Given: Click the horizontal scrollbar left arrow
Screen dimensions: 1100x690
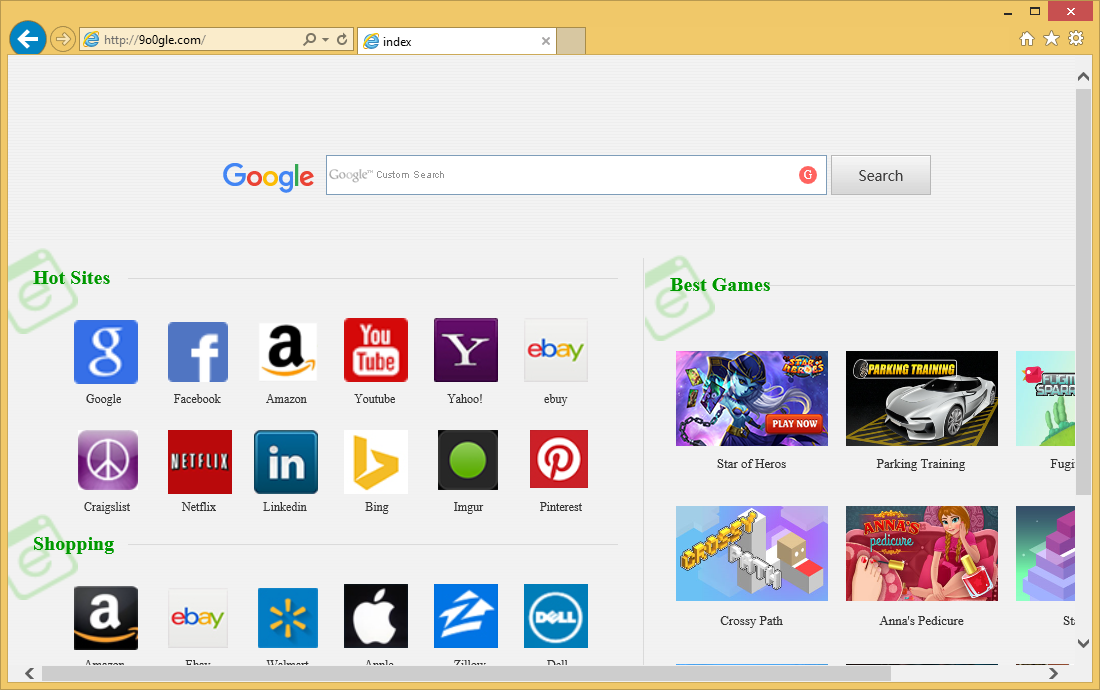Looking at the screenshot, I should [x=29, y=673].
